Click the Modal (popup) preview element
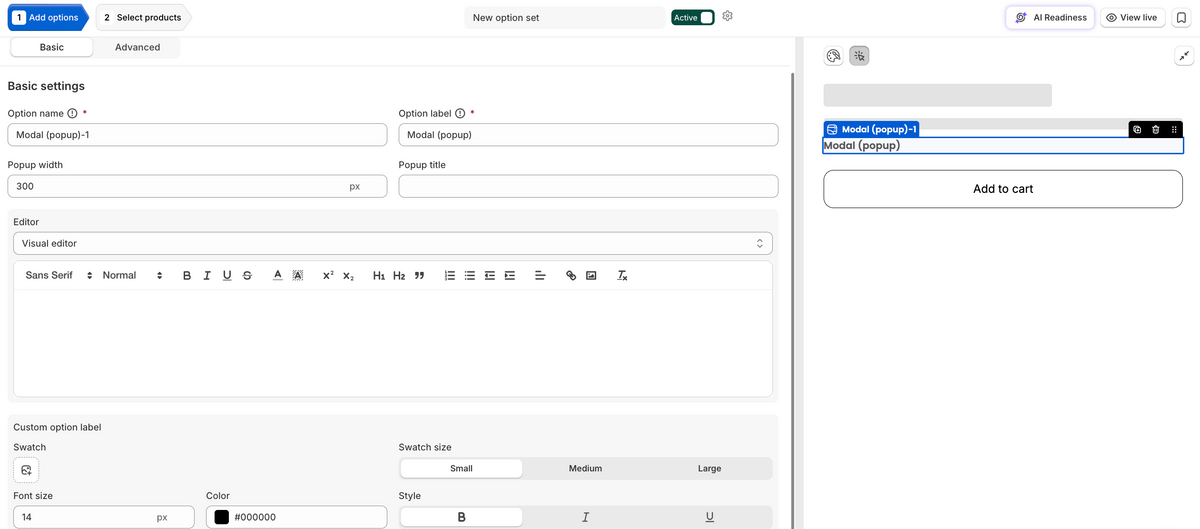 [x=1003, y=146]
